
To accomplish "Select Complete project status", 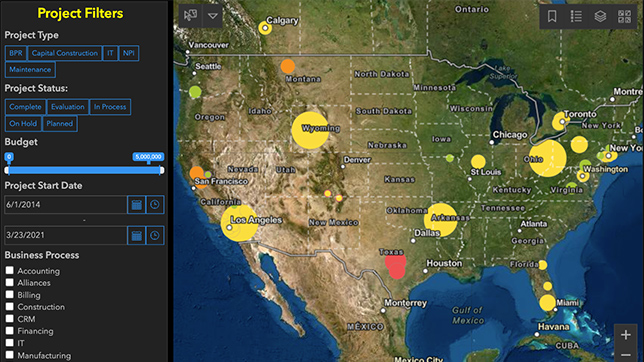I will coord(25,107).
